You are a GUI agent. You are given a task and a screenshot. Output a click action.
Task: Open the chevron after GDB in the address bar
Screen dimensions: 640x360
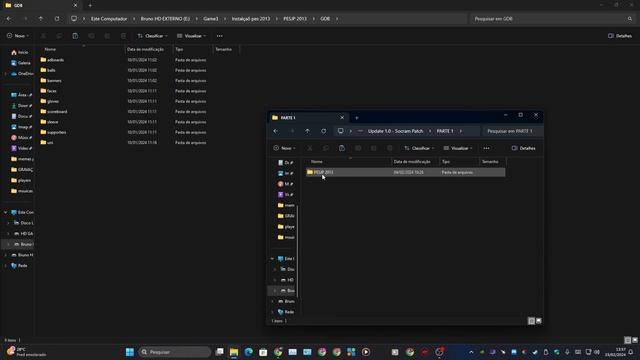point(337,19)
